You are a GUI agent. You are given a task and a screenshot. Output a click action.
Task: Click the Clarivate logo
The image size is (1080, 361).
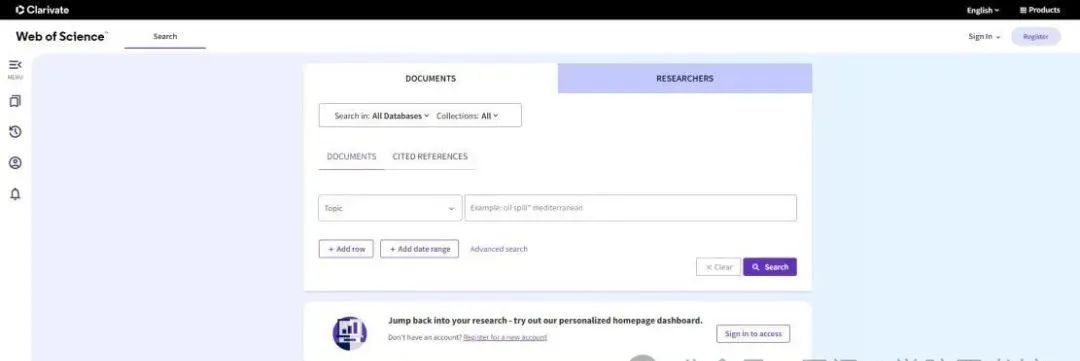[x=42, y=10]
